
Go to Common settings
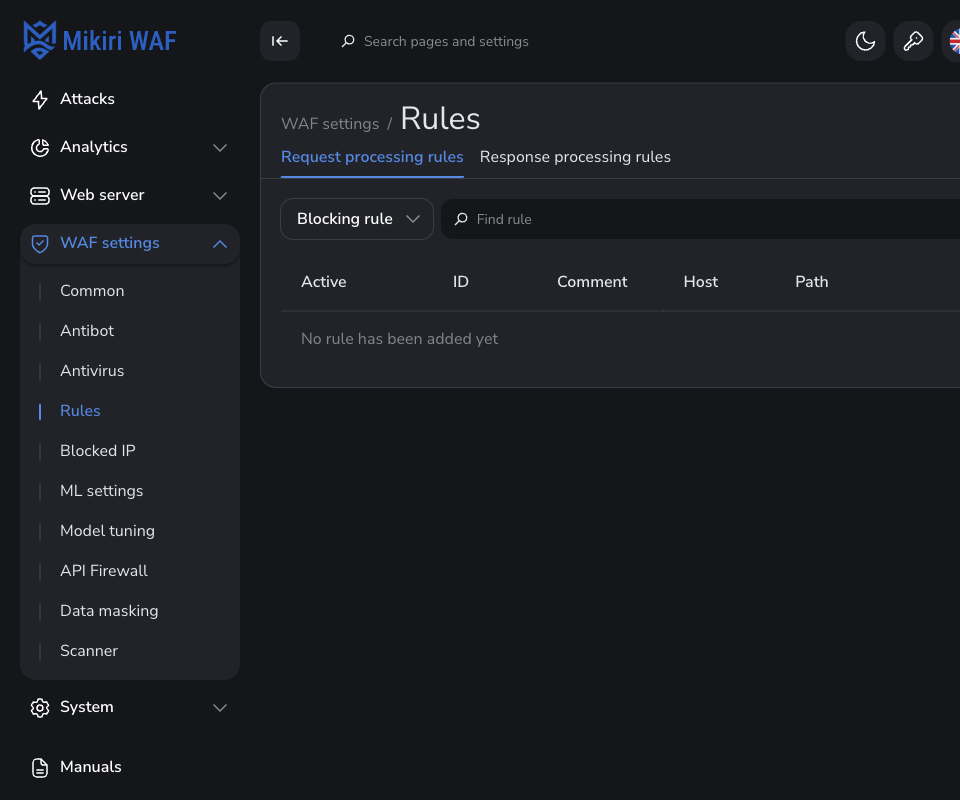(92, 291)
